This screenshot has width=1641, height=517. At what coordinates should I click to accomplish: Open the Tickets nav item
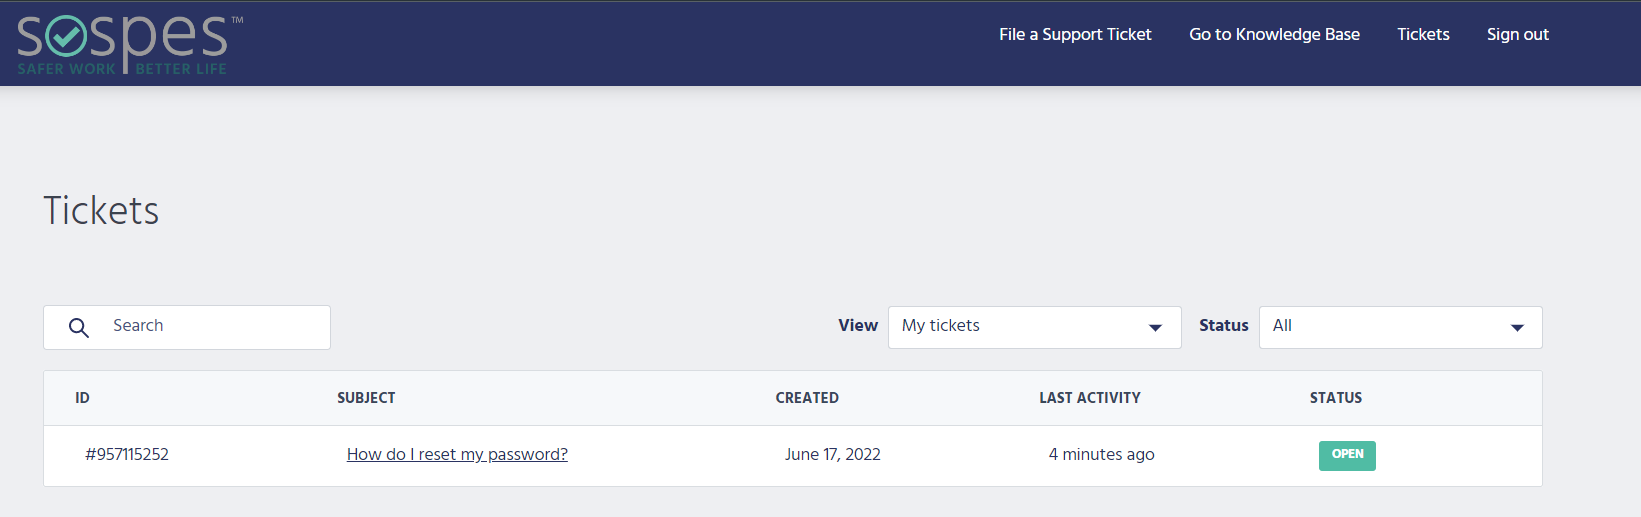1423,34
